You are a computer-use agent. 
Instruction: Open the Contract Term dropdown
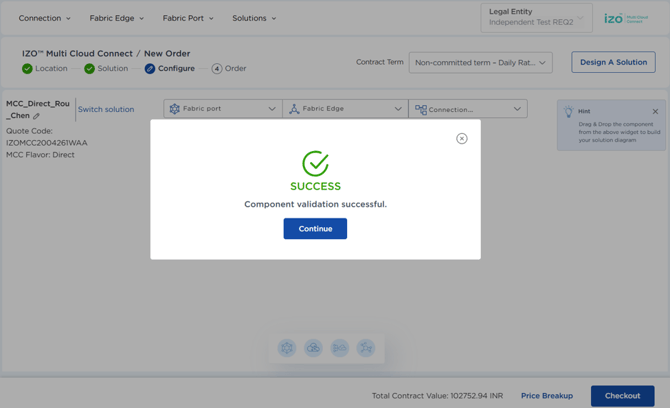pos(480,62)
